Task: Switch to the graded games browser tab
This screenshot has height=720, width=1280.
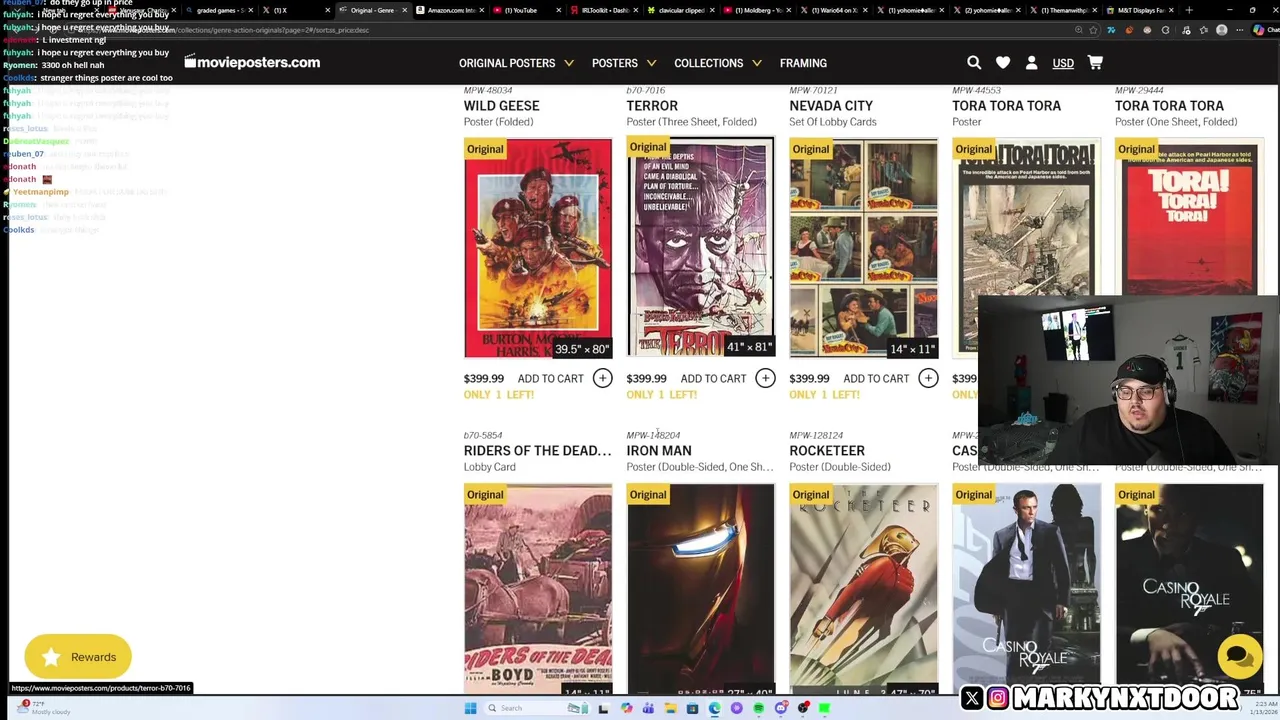Action: [218, 10]
